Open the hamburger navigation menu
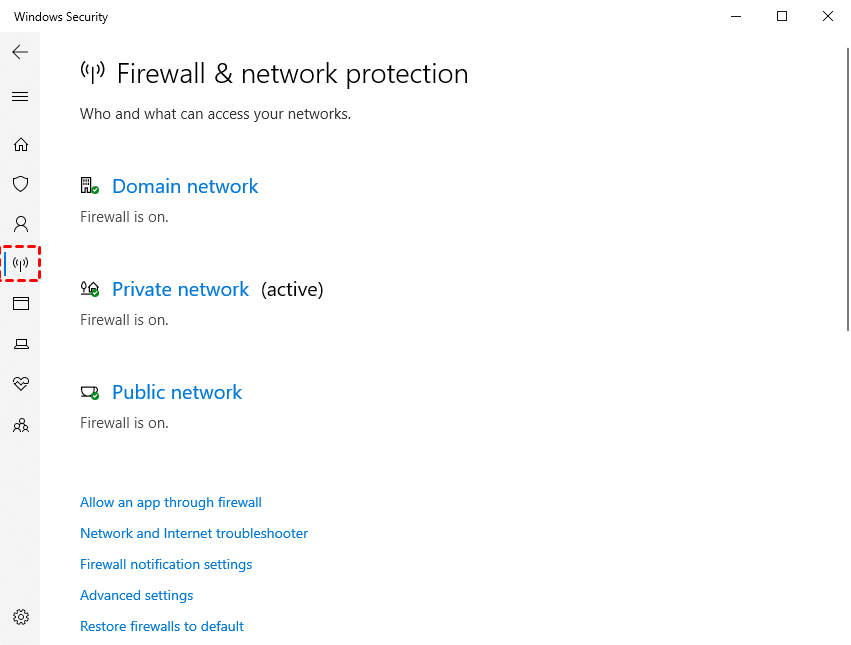The width and height of the screenshot is (851, 645). 20,97
